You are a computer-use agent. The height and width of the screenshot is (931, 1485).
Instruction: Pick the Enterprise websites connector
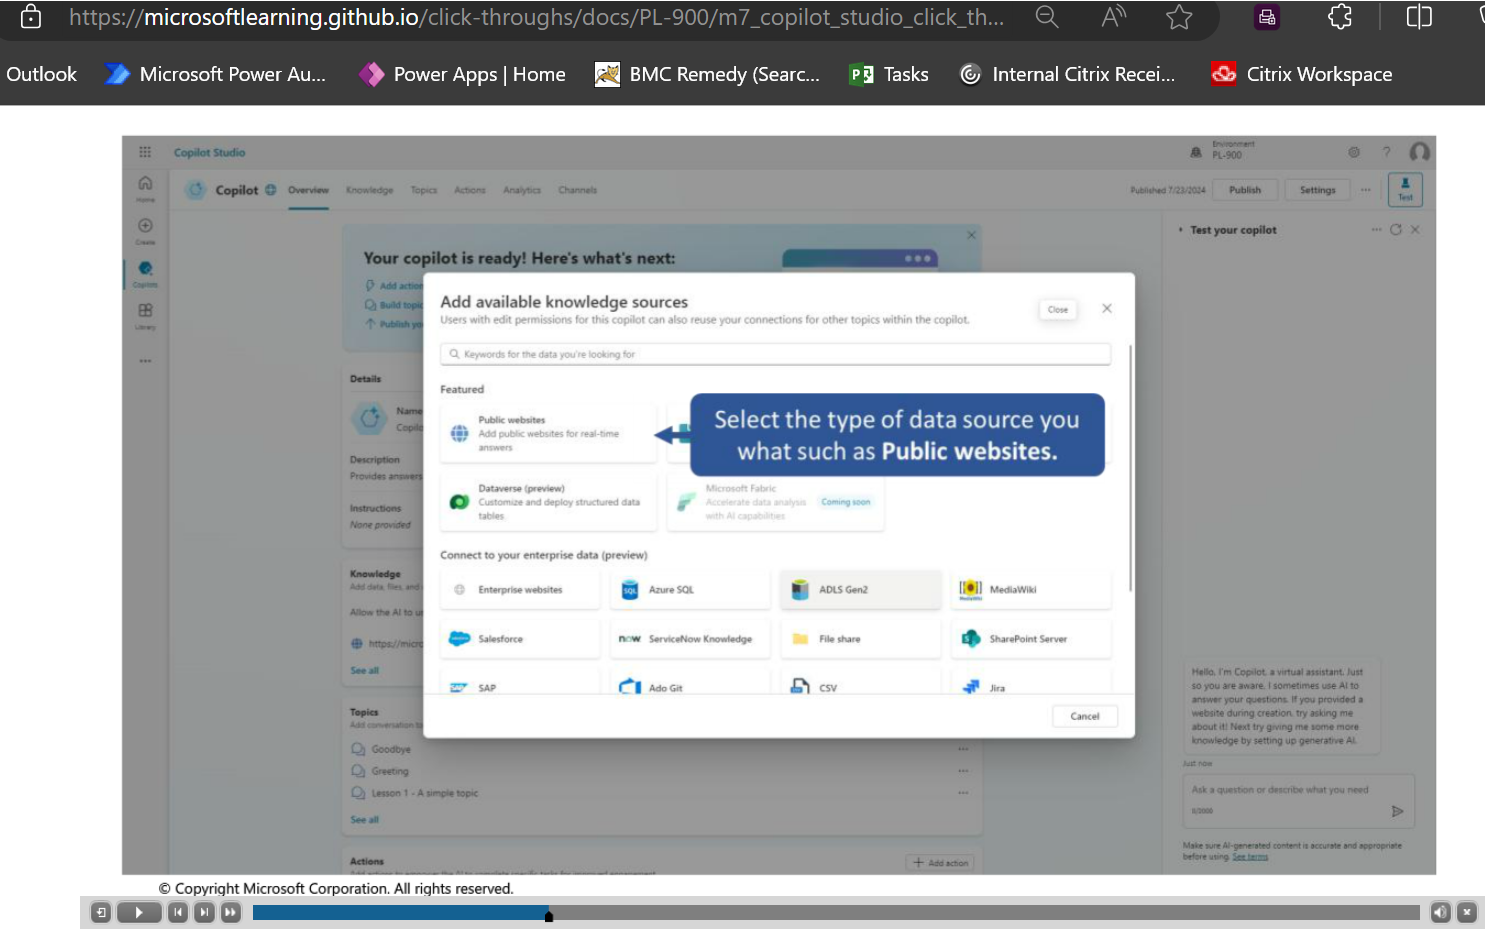click(x=520, y=589)
